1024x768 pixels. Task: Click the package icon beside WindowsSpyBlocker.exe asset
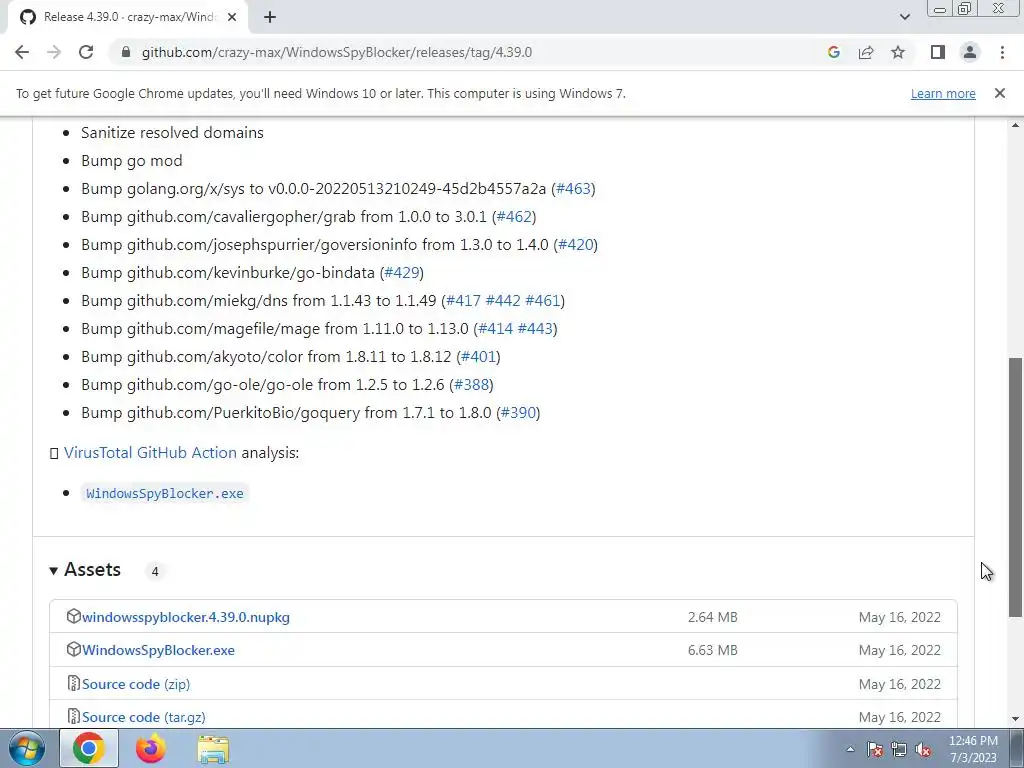[73, 650]
